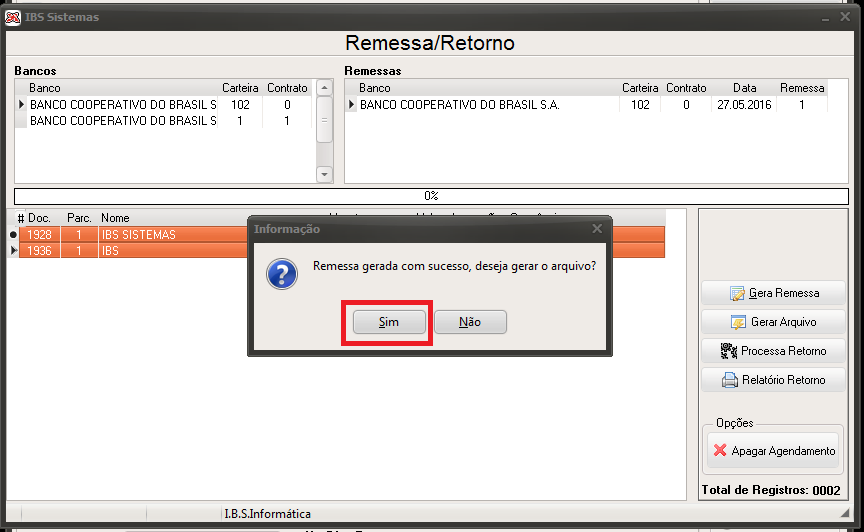This screenshot has width=864, height=532.
Task: Confirm with the Sim button
Action: point(389,322)
